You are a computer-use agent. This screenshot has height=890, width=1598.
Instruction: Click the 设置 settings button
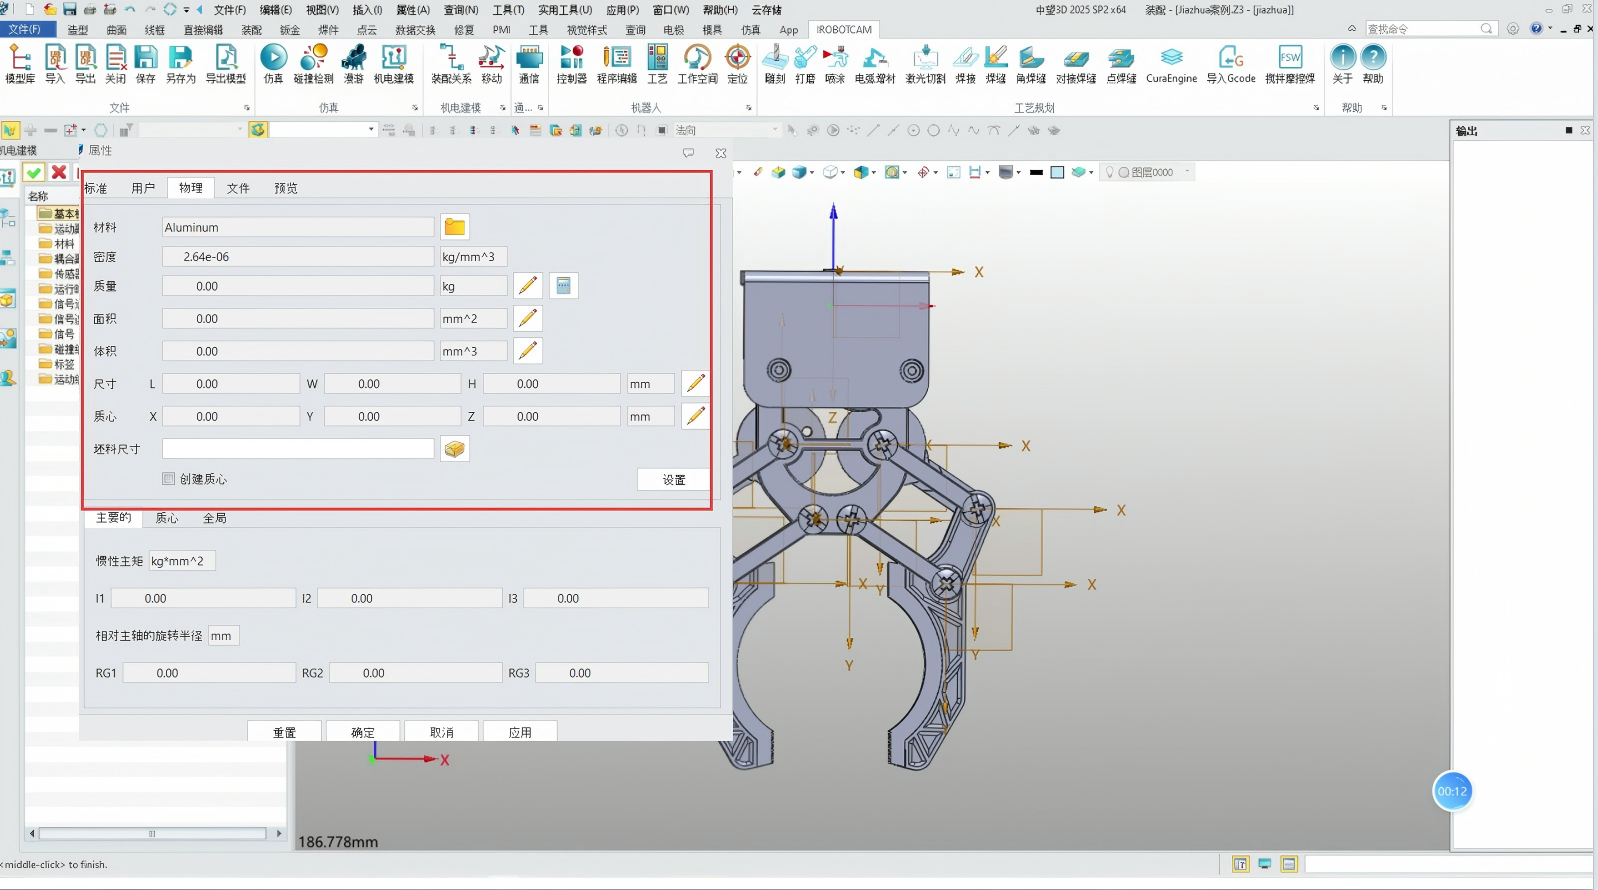pos(674,480)
